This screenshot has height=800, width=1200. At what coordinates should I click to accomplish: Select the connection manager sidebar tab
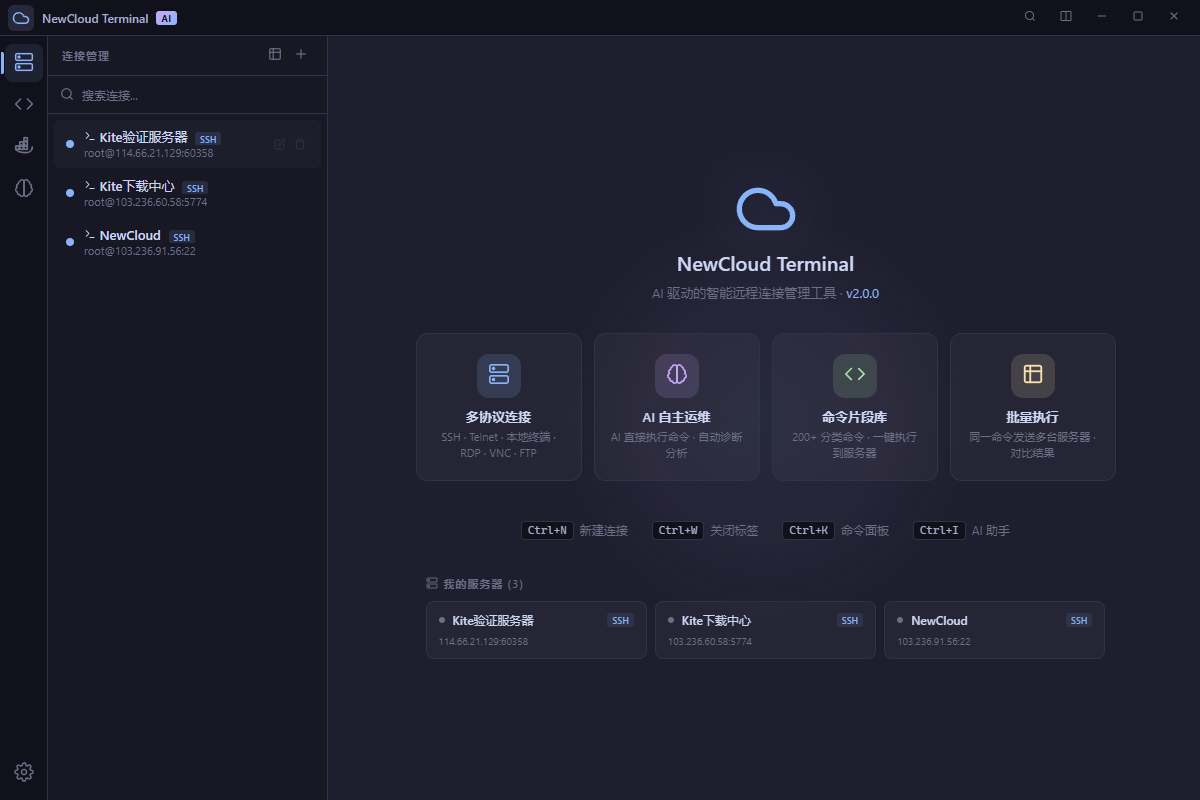pos(23,62)
